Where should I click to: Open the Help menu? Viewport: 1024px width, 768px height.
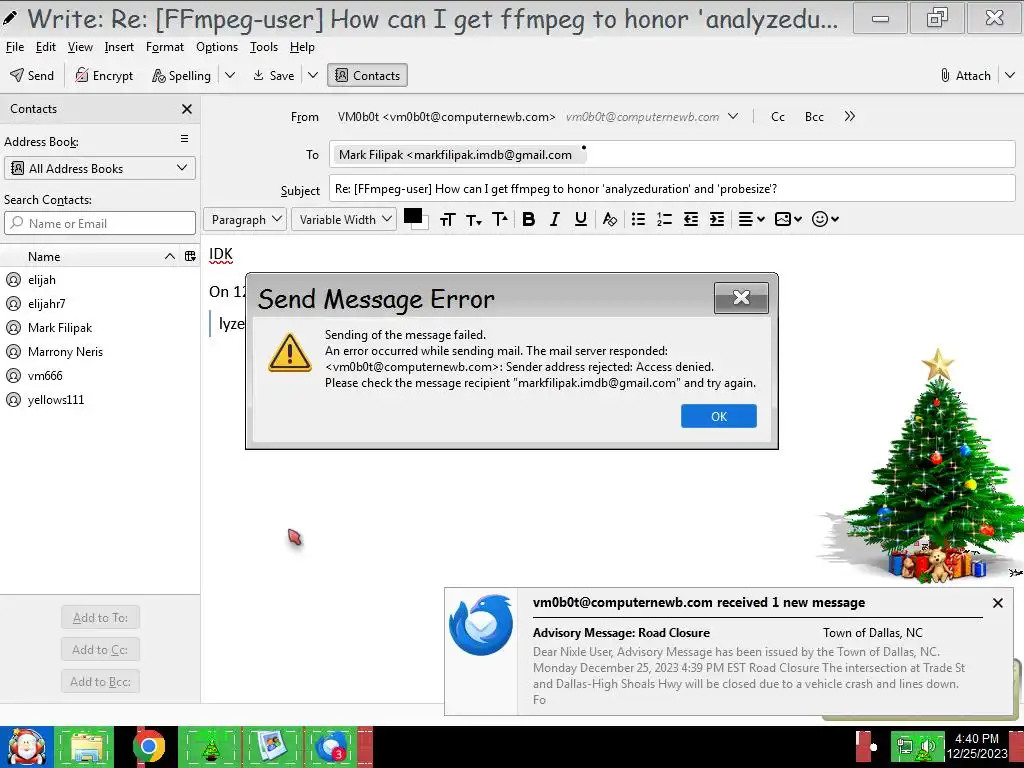coord(302,47)
